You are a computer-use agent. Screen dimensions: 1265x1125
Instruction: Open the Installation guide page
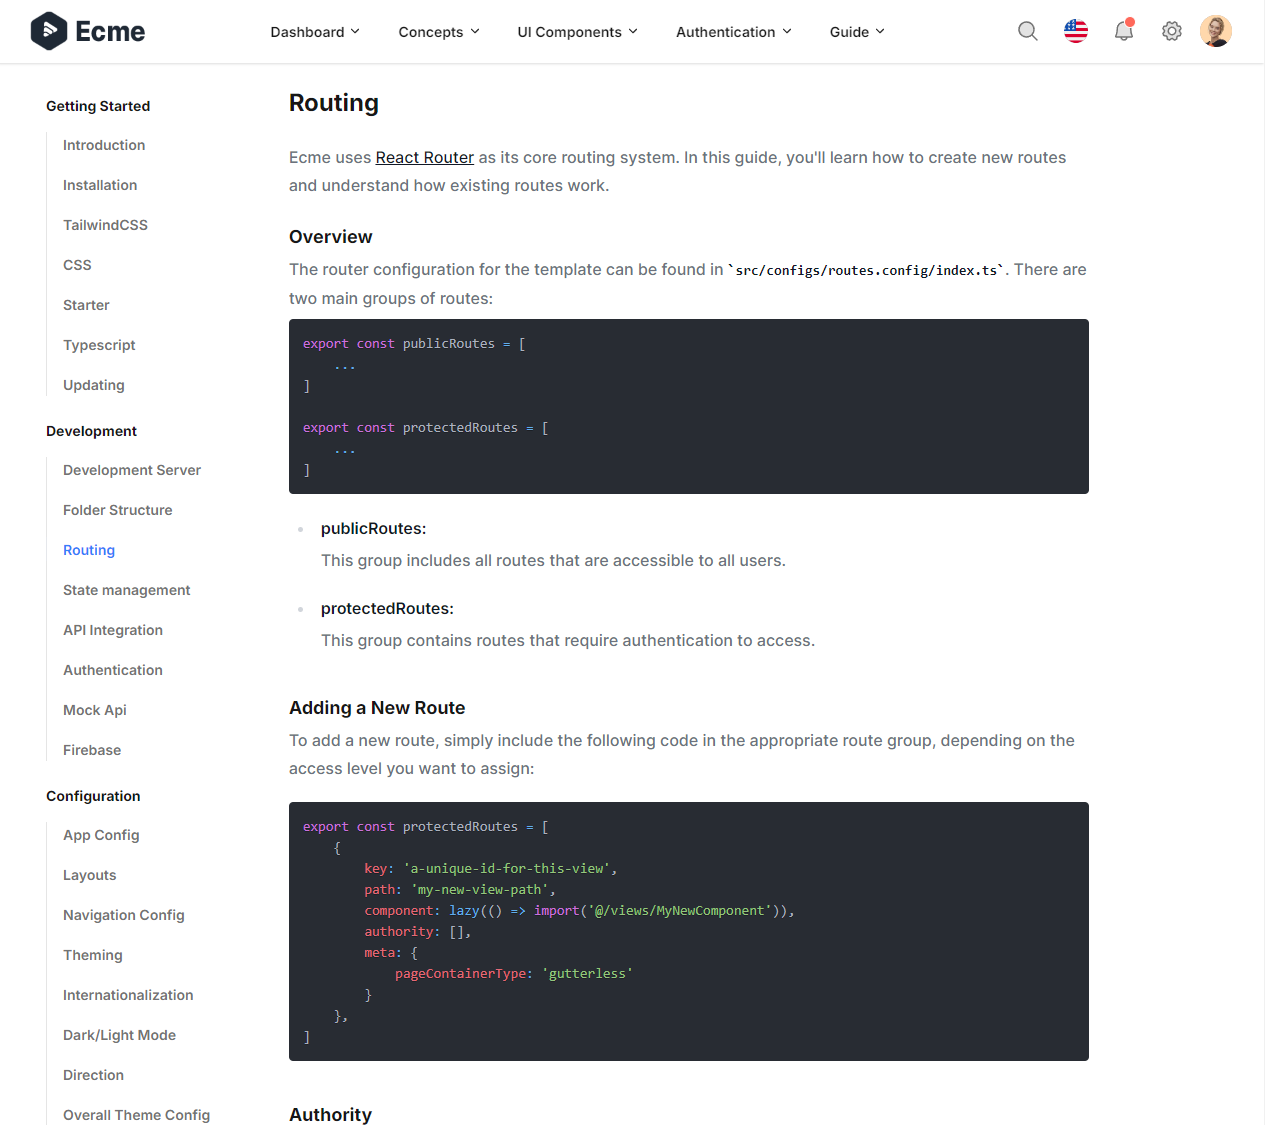pyautogui.click(x=100, y=185)
